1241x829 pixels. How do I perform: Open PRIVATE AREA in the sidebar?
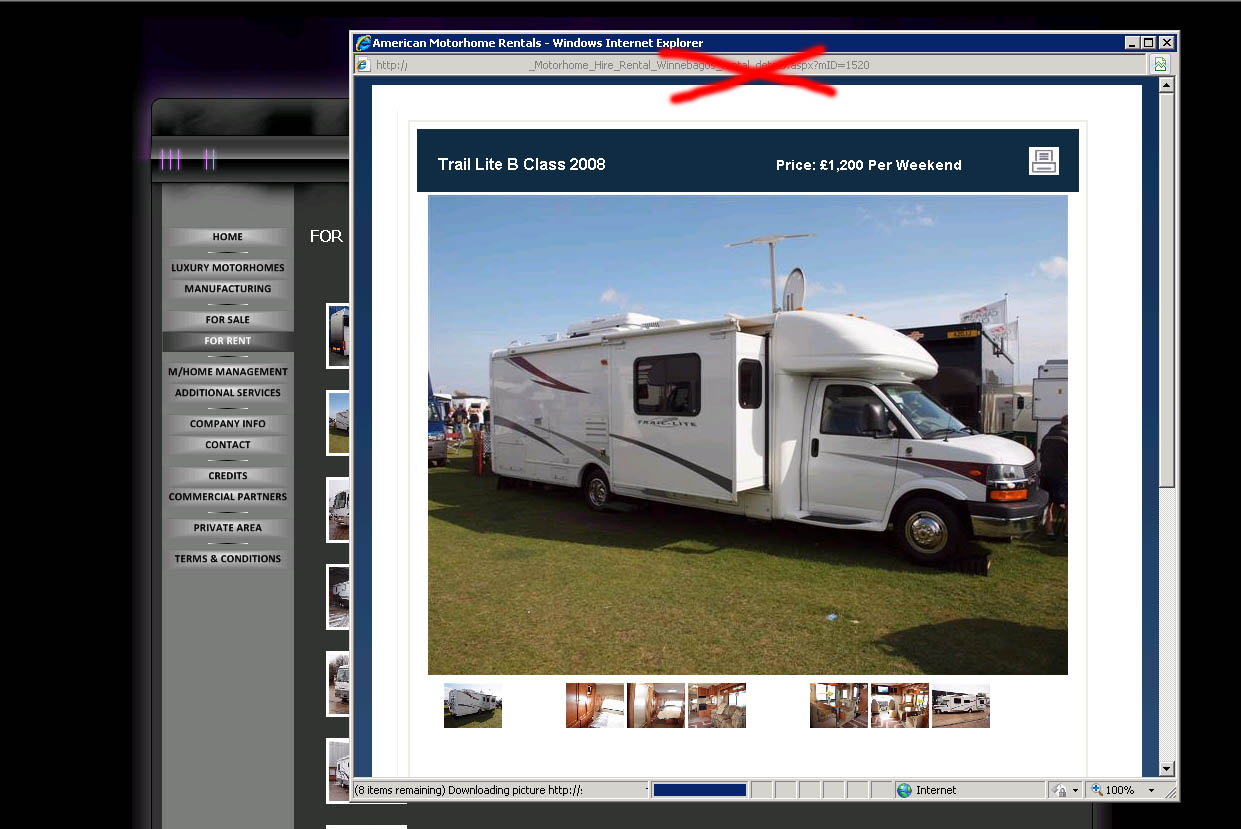(x=228, y=528)
